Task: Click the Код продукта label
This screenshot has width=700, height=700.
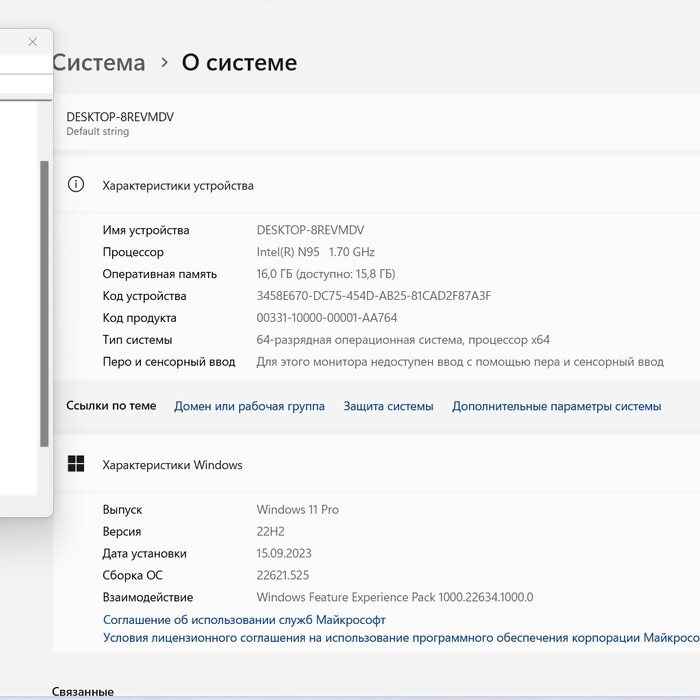Action: click(139, 318)
